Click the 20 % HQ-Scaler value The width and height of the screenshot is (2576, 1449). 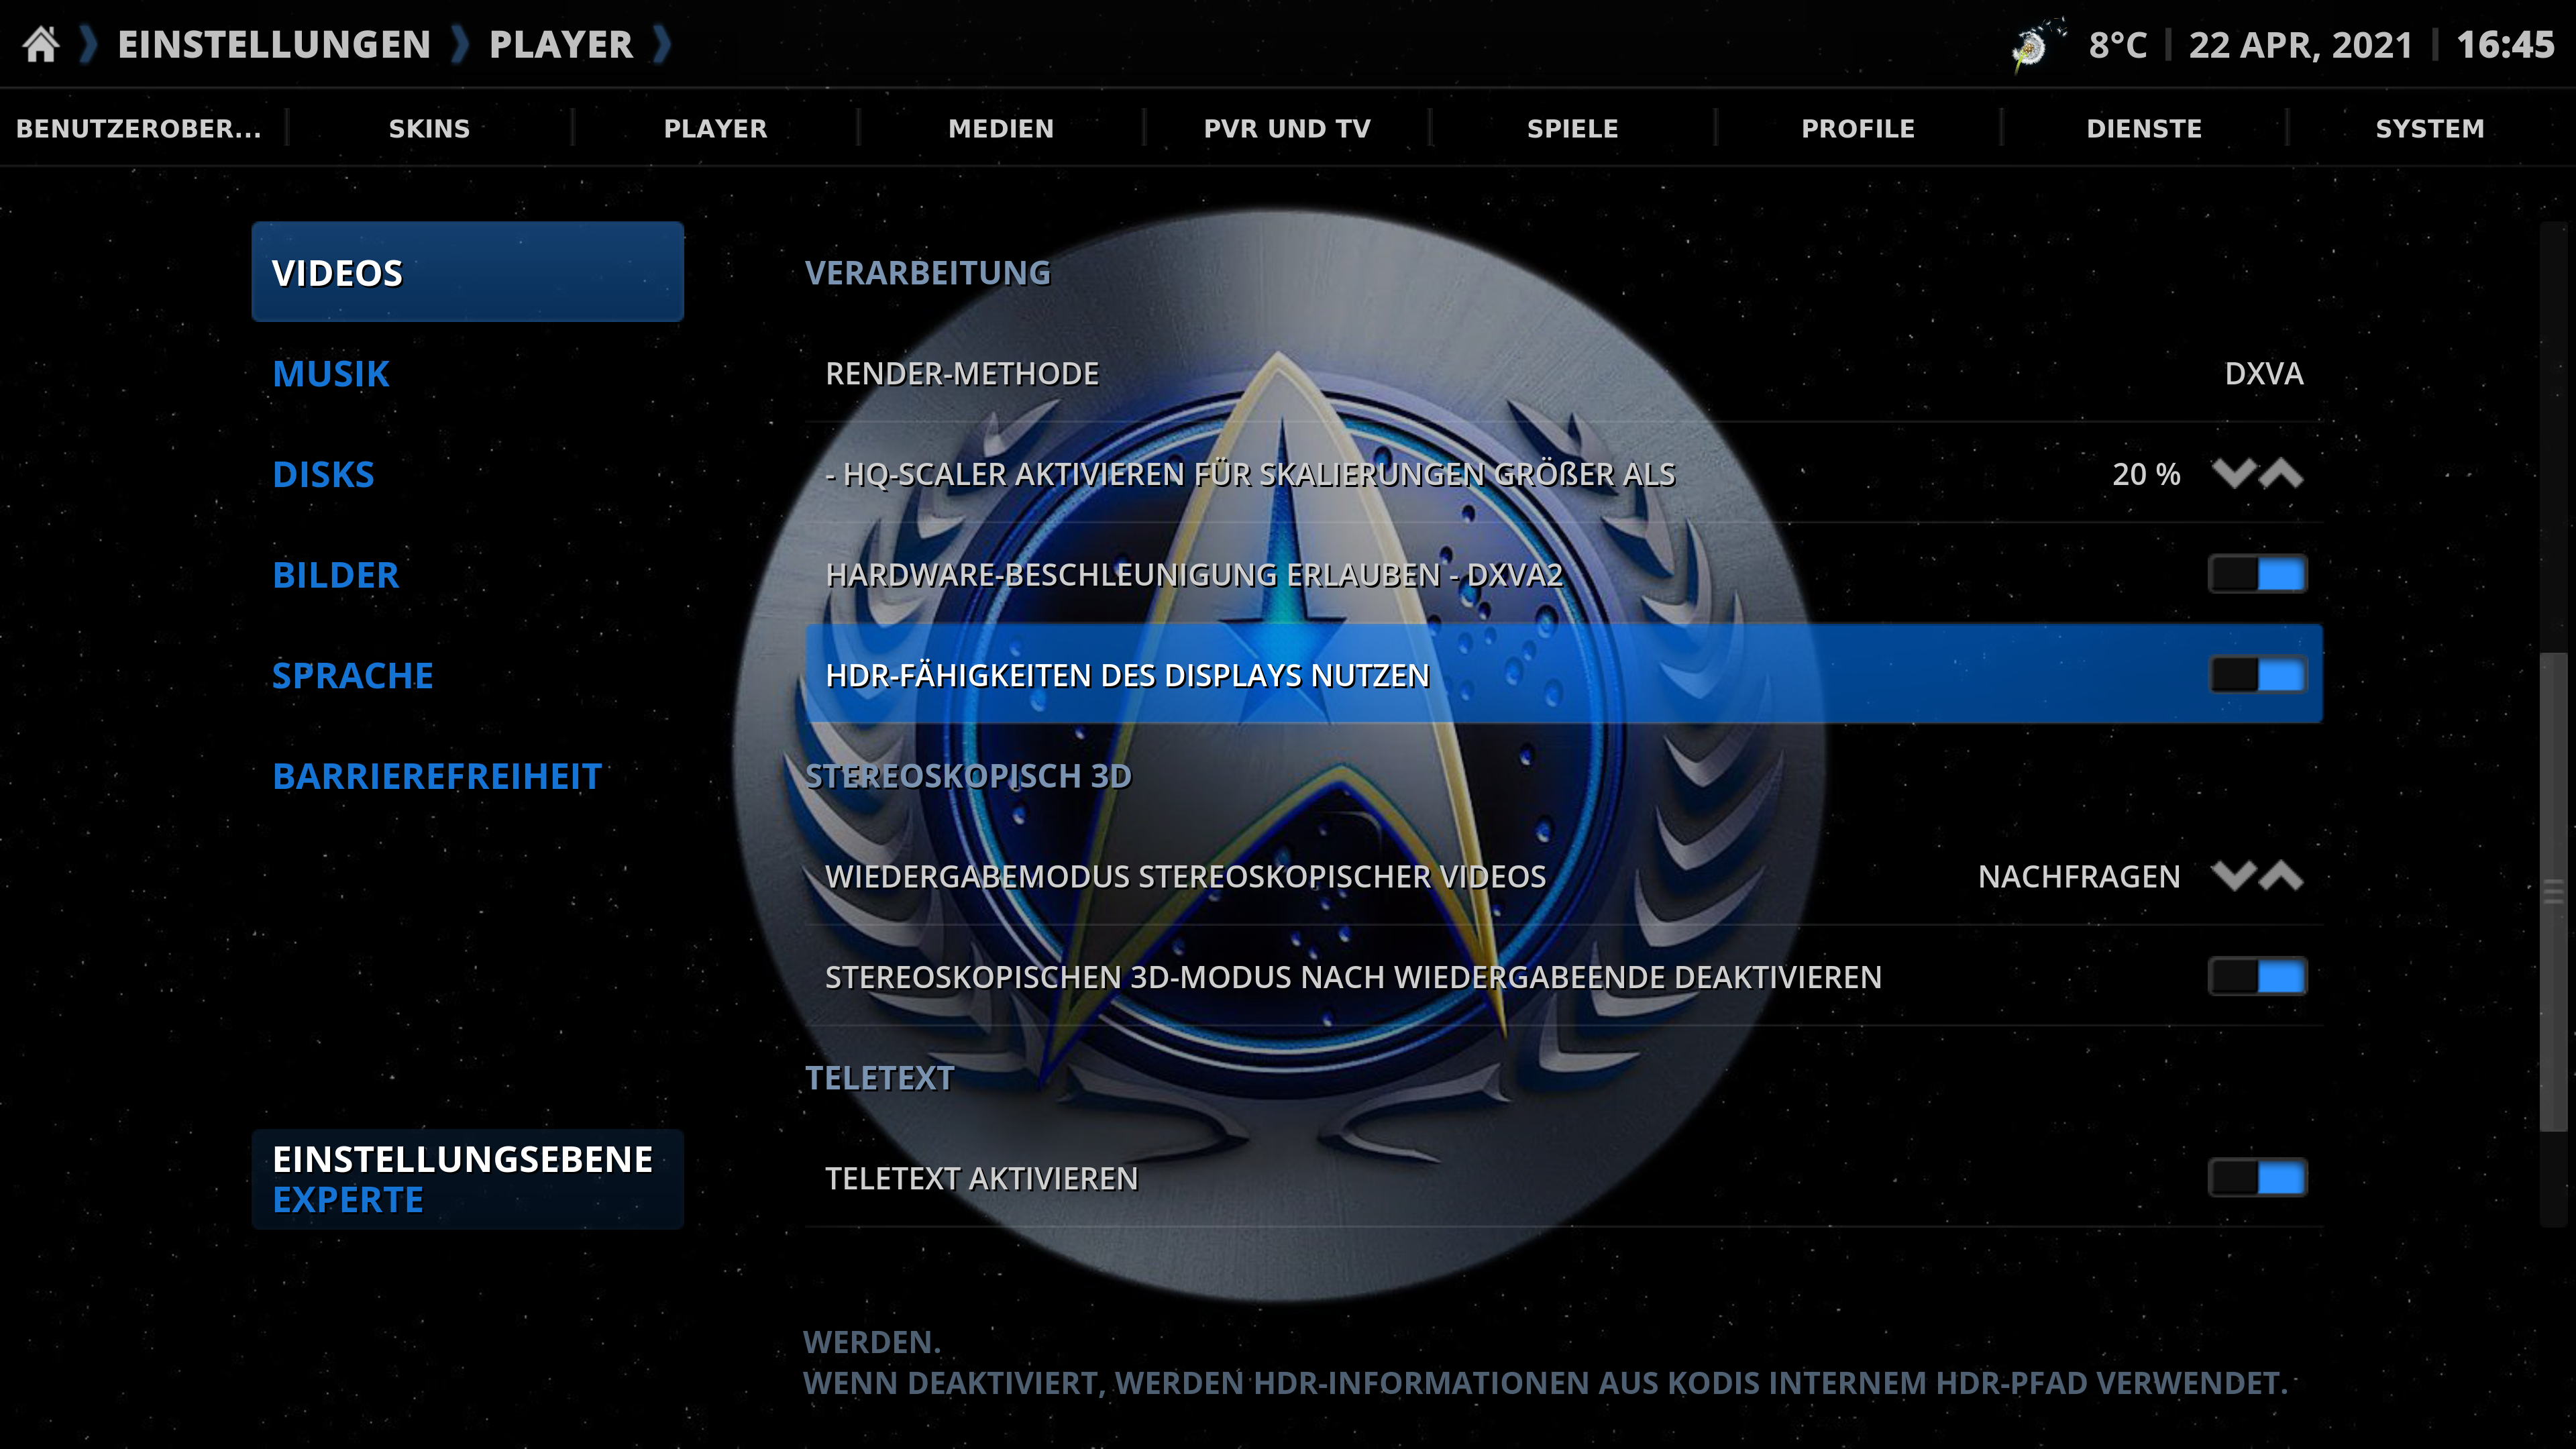[x=2146, y=473]
